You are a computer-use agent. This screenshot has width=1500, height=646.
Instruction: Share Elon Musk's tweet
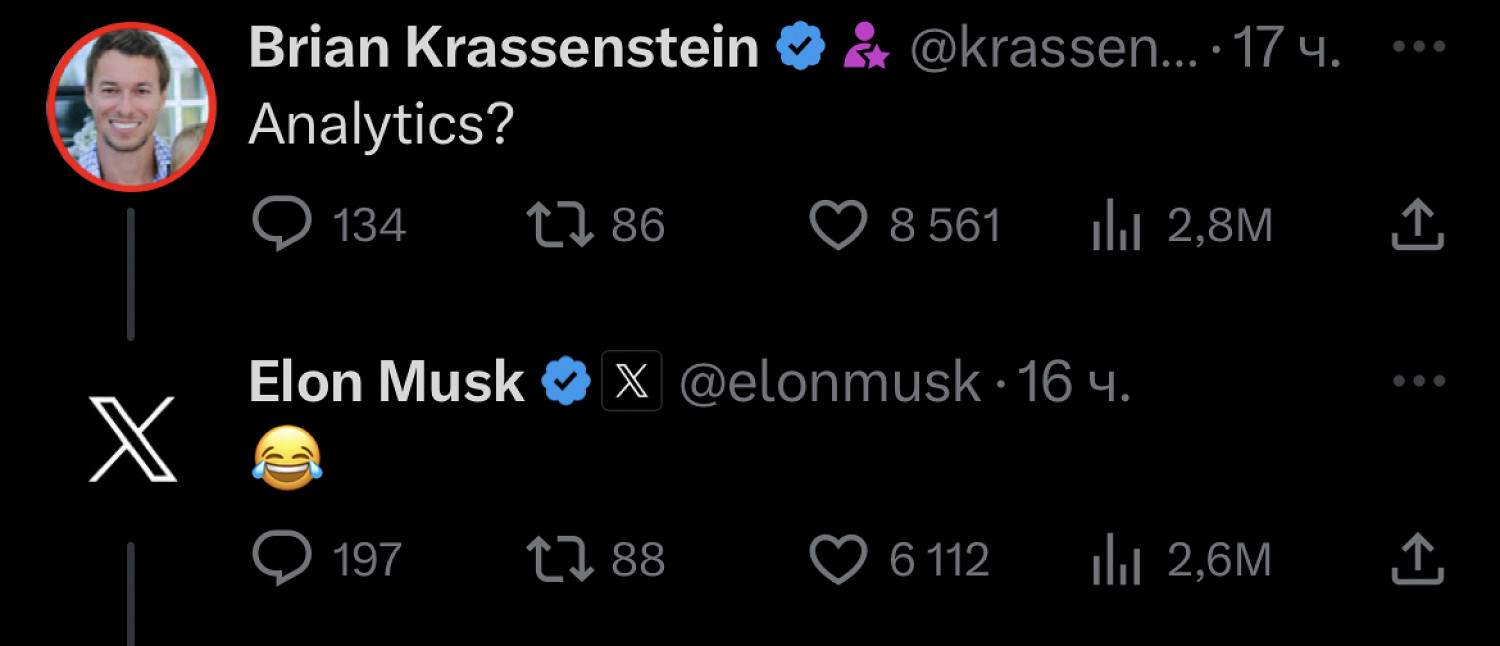1418,560
